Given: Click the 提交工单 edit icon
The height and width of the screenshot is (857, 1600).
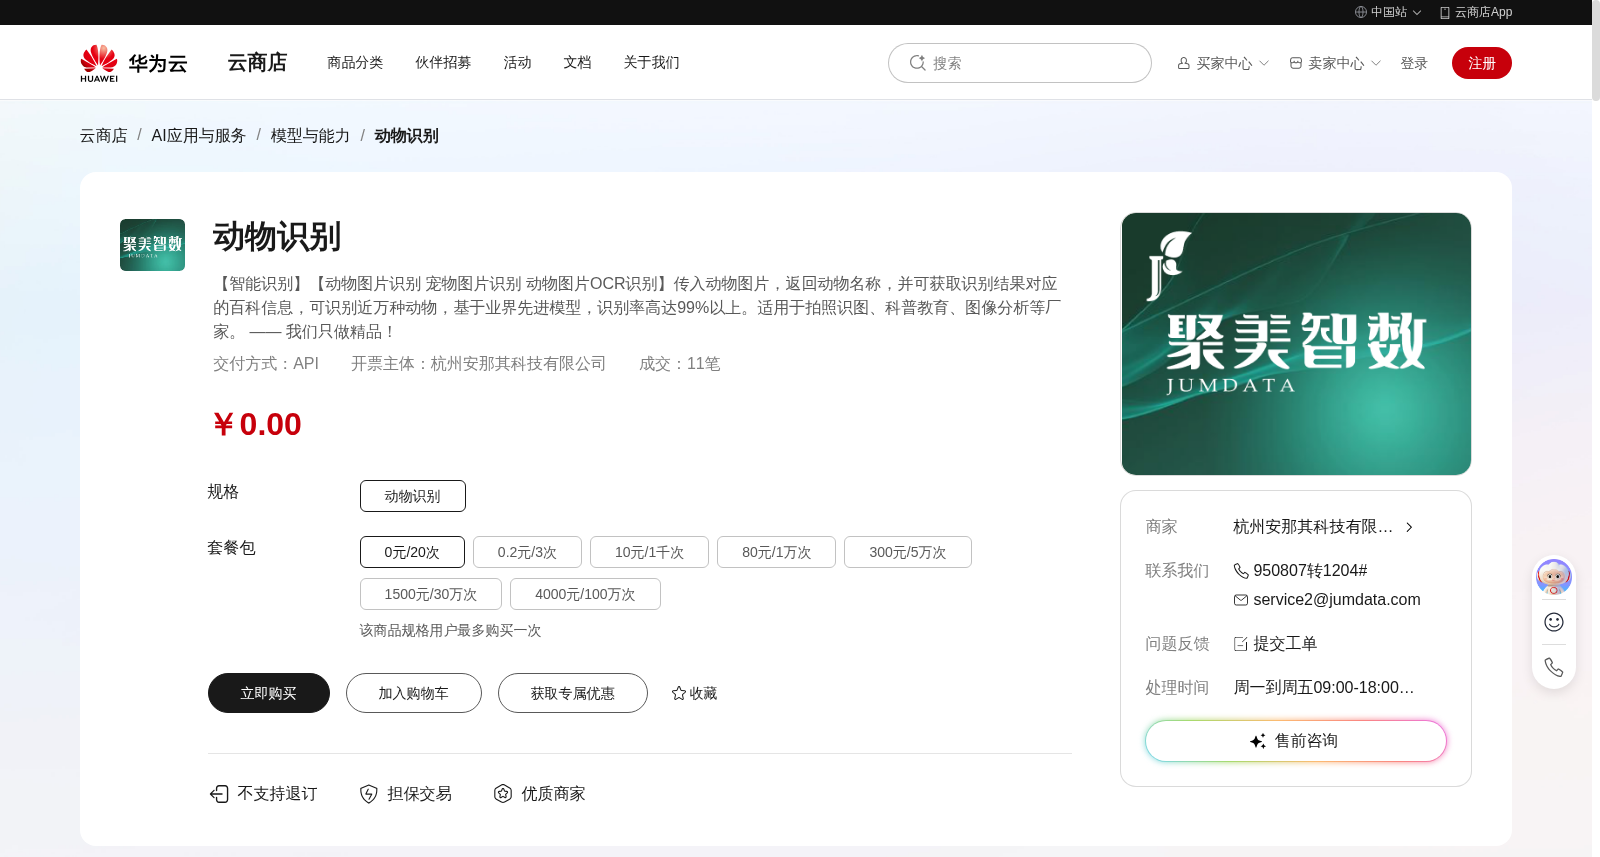Looking at the screenshot, I should click(1241, 644).
